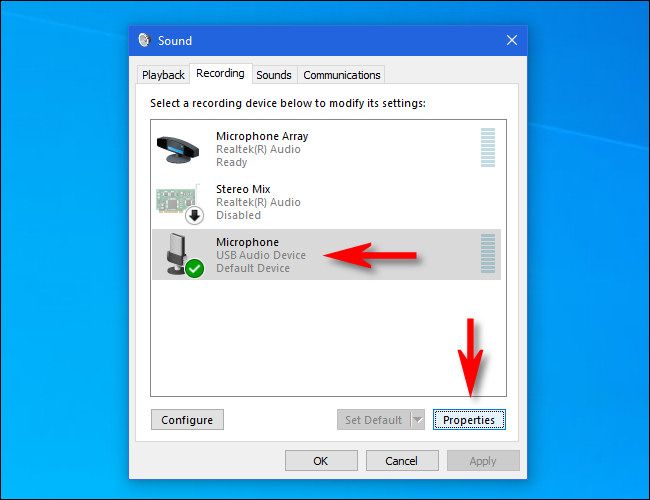Viewport: 650px width, 500px height.
Task: Select the Stereo Mix sound card icon
Action: tap(178, 201)
